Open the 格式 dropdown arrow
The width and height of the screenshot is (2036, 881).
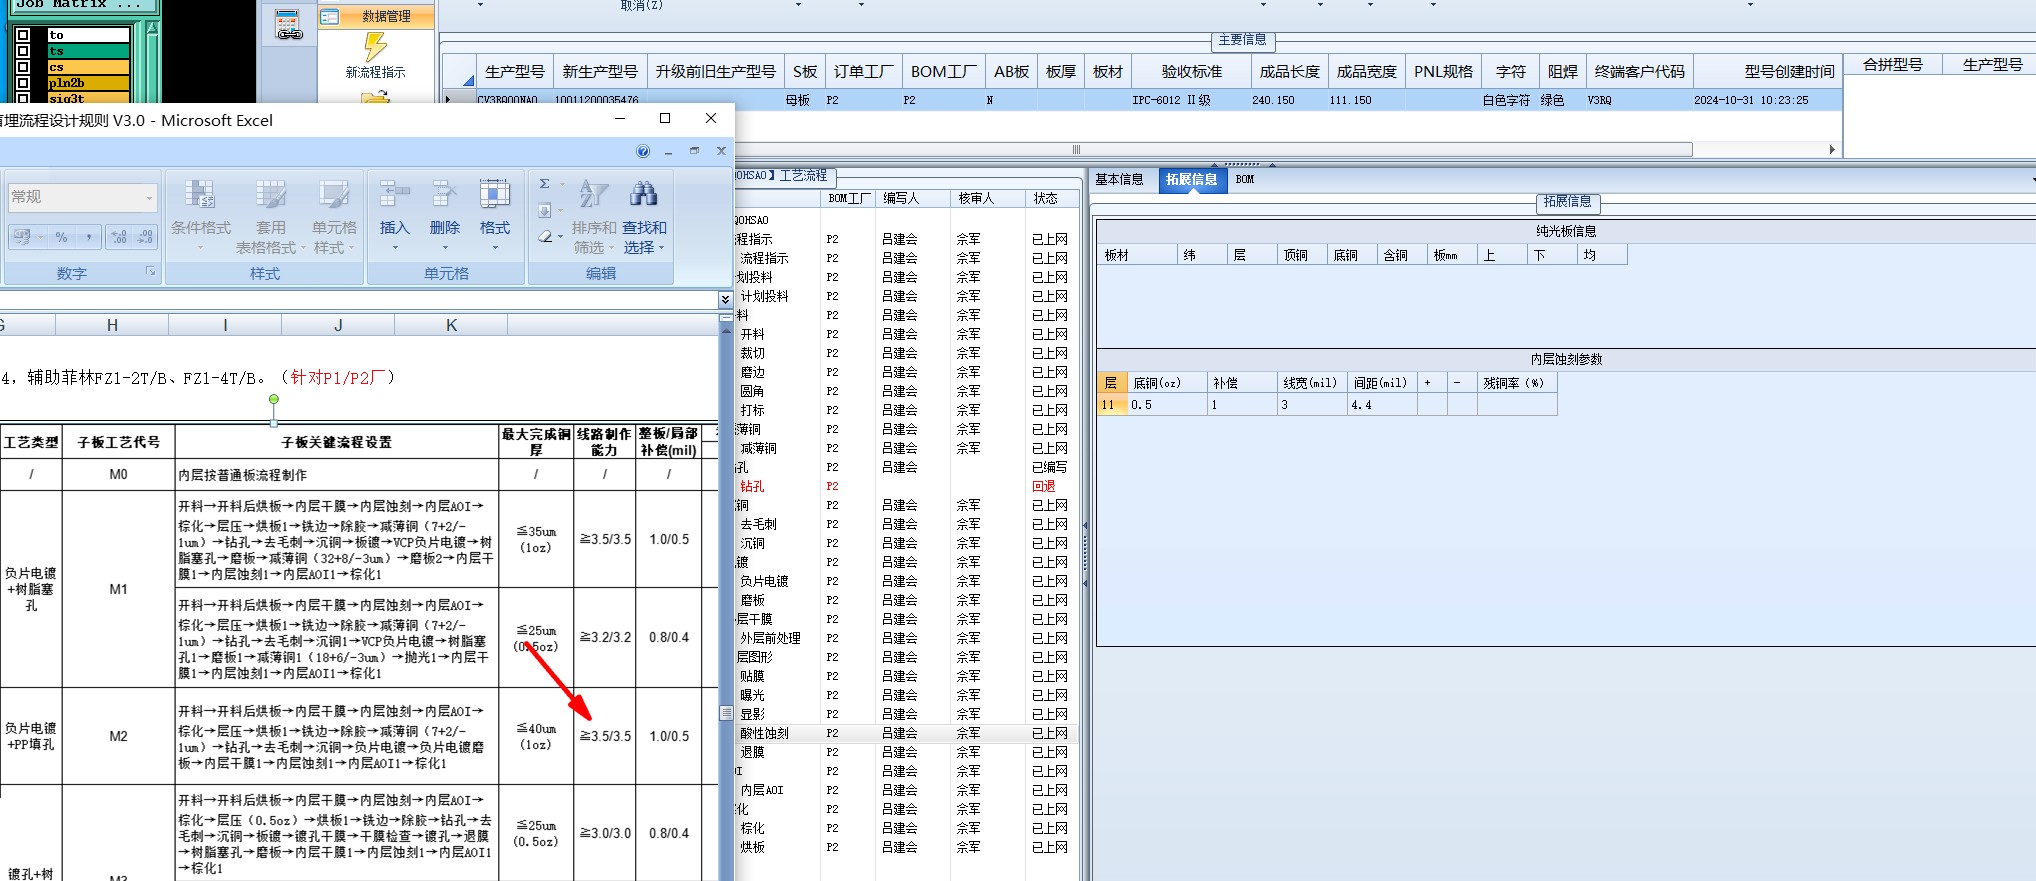494,248
